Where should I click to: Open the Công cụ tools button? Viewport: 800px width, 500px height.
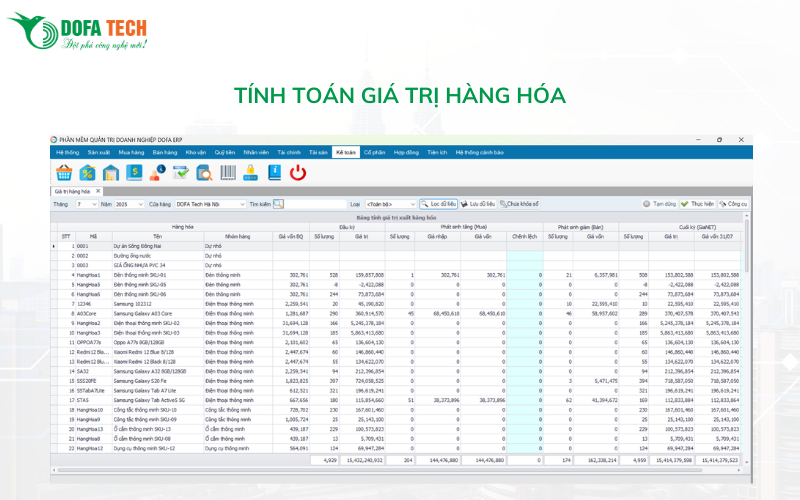point(733,204)
